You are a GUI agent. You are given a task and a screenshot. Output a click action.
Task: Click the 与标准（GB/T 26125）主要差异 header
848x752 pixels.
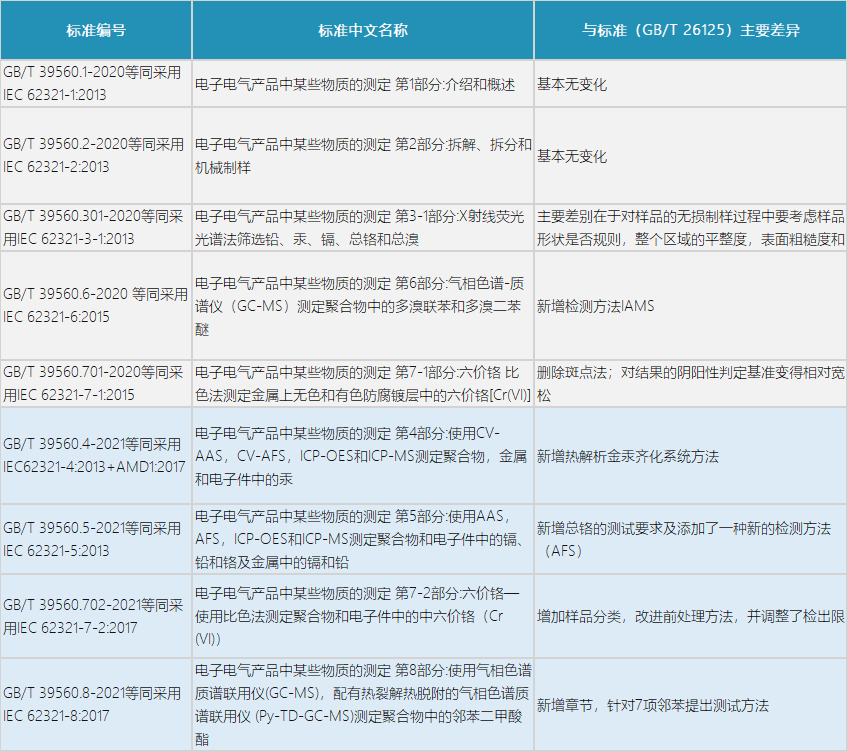tap(689, 30)
